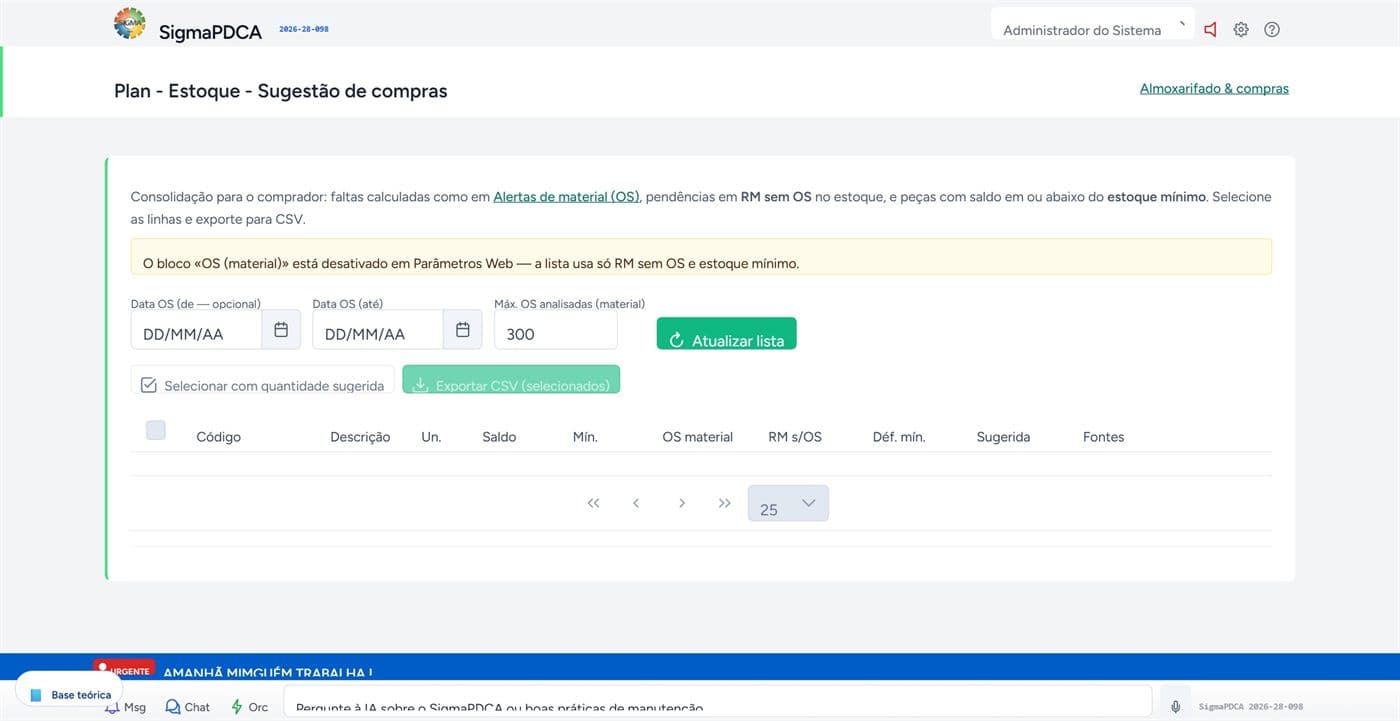Click Atualizar lista button
The width and height of the screenshot is (1400, 721).
[x=727, y=334]
